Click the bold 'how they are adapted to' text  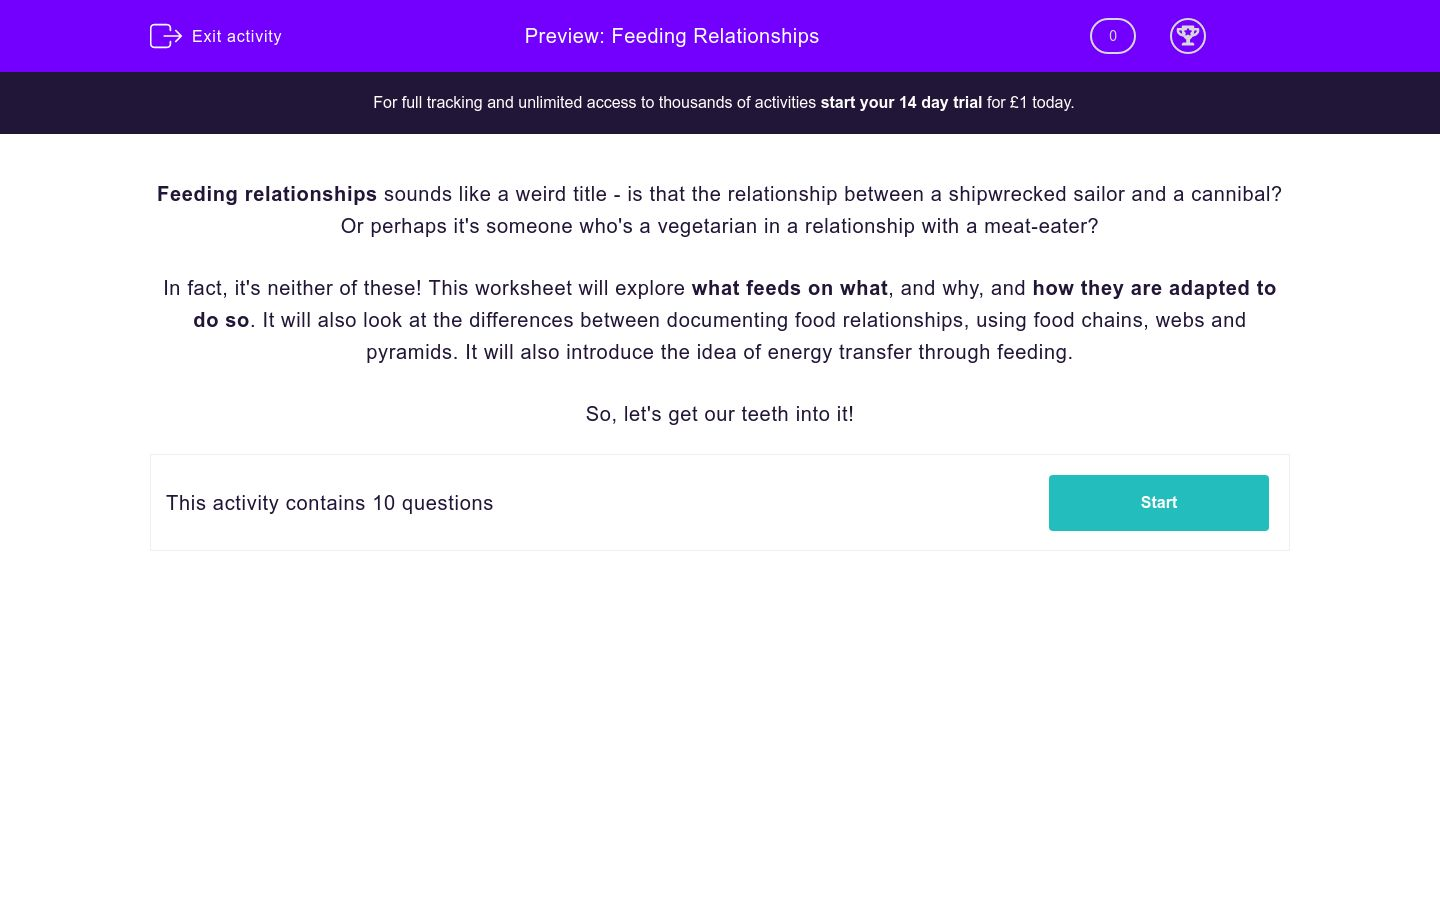coord(1153,288)
